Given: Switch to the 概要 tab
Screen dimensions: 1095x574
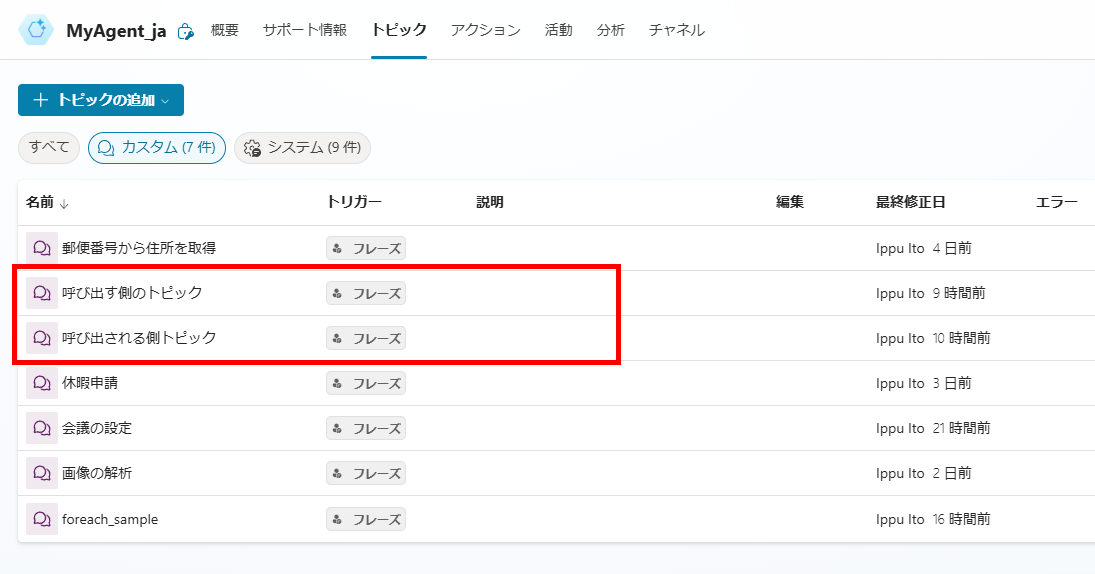Looking at the screenshot, I should [x=225, y=30].
